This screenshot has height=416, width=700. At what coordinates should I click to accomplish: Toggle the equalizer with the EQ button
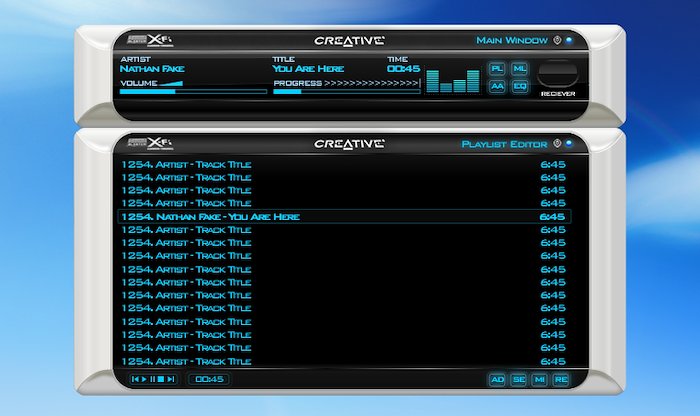click(x=519, y=86)
